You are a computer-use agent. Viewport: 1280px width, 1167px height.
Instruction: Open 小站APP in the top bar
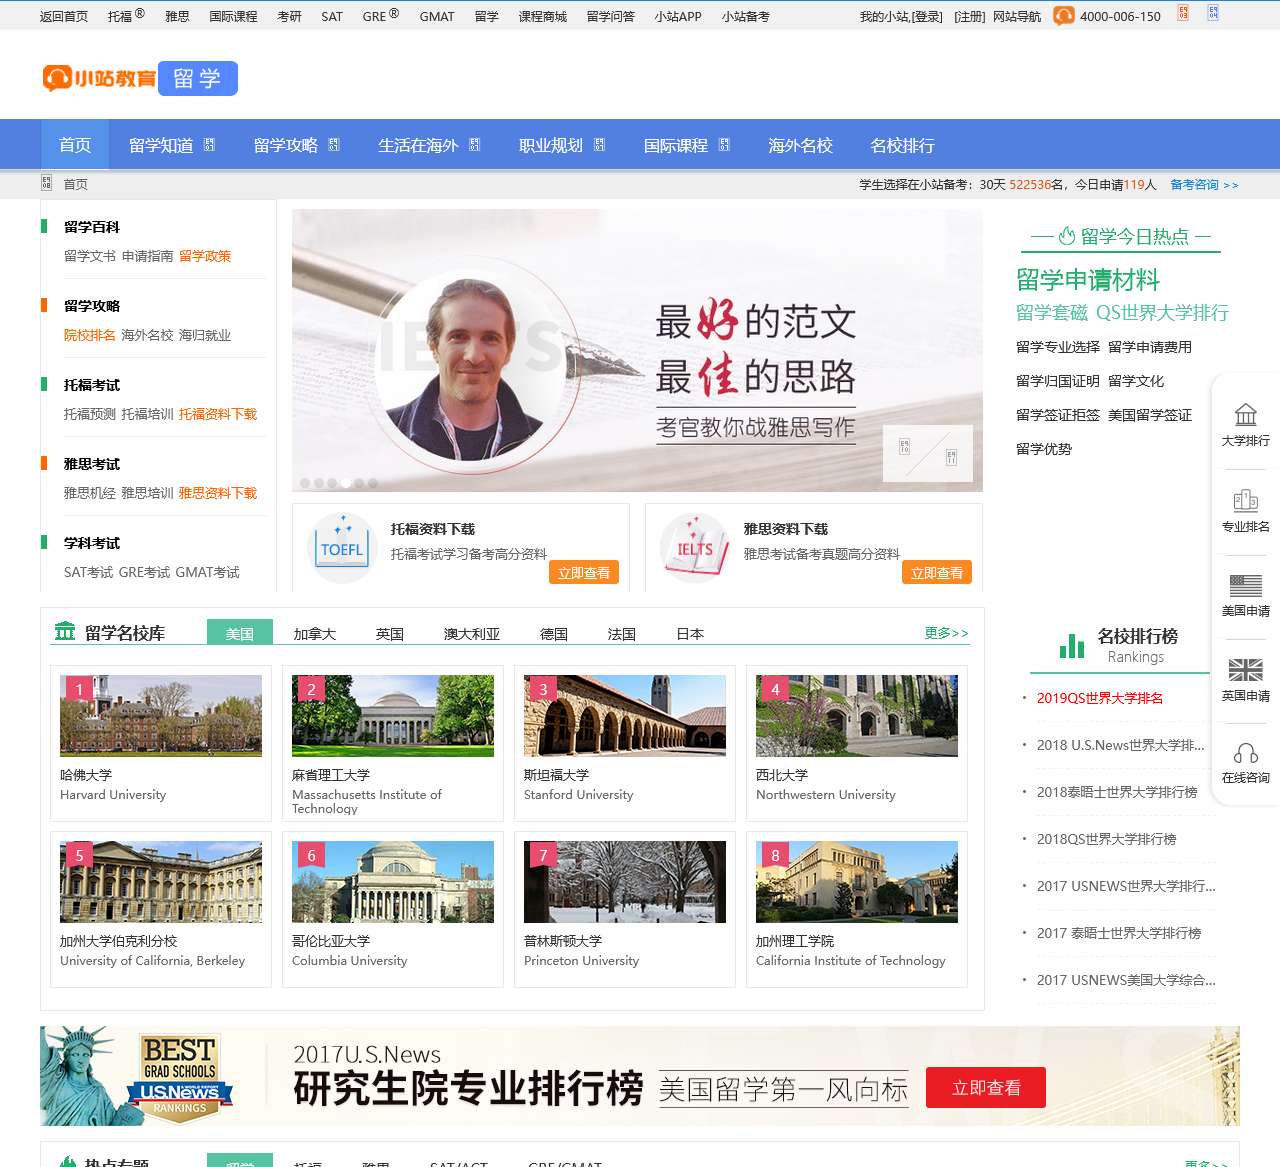click(678, 16)
